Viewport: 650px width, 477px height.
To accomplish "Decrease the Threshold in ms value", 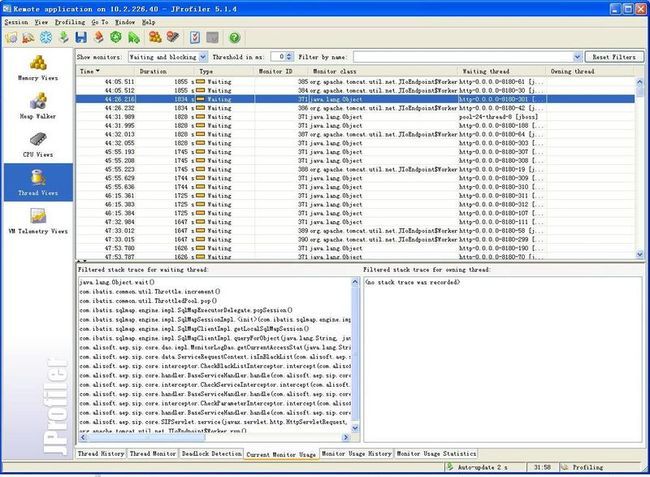I will pyautogui.click(x=289, y=59).
